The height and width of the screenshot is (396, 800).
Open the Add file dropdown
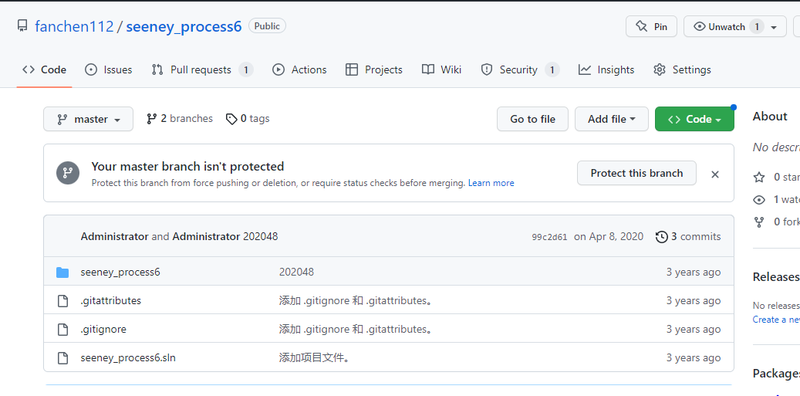[611, 119]
